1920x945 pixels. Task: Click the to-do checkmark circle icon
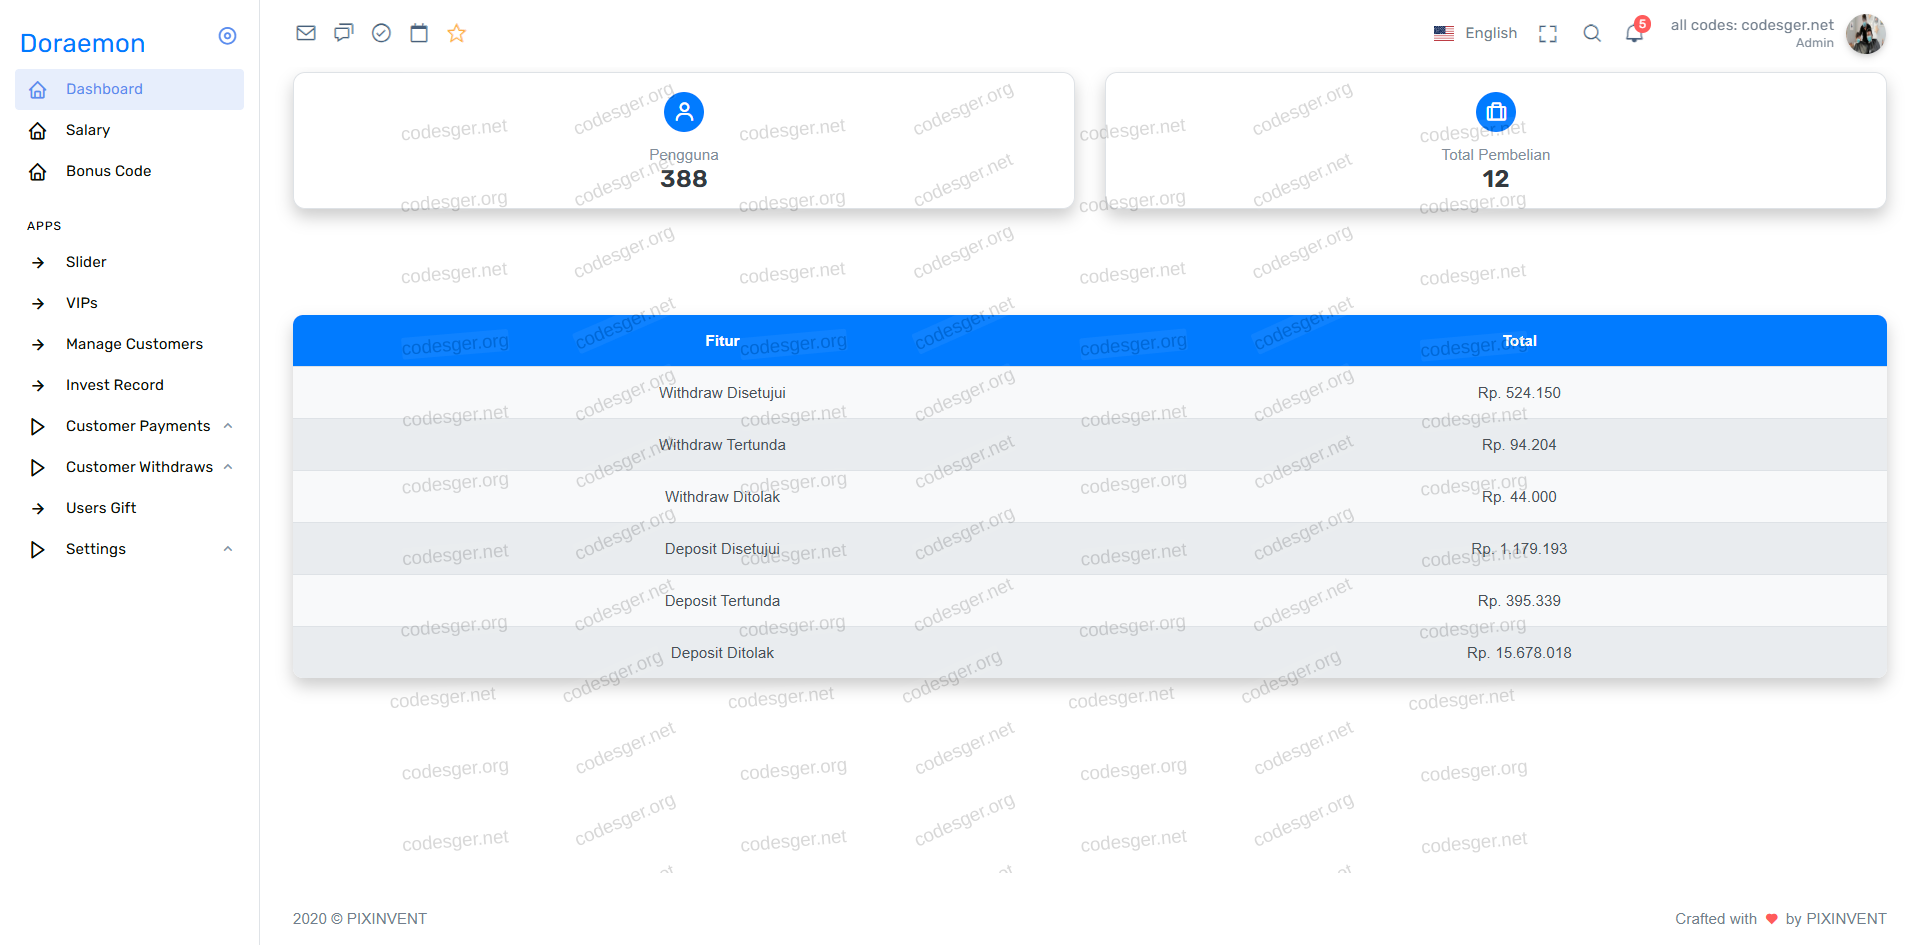381,33
